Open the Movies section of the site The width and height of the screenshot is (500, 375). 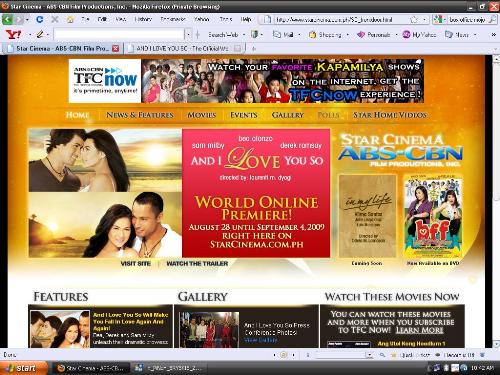[x=202, y=115]
